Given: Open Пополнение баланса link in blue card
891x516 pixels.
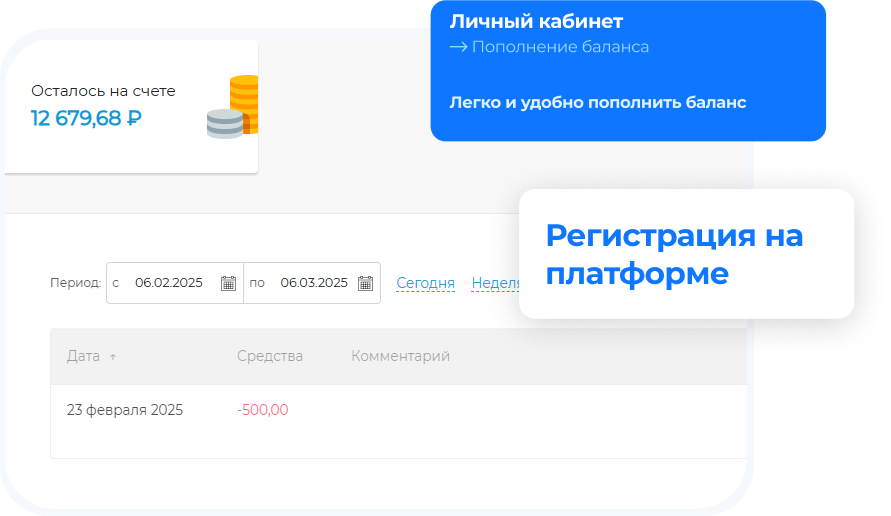Looking at the screenshot, I should [x=549, y=47].
